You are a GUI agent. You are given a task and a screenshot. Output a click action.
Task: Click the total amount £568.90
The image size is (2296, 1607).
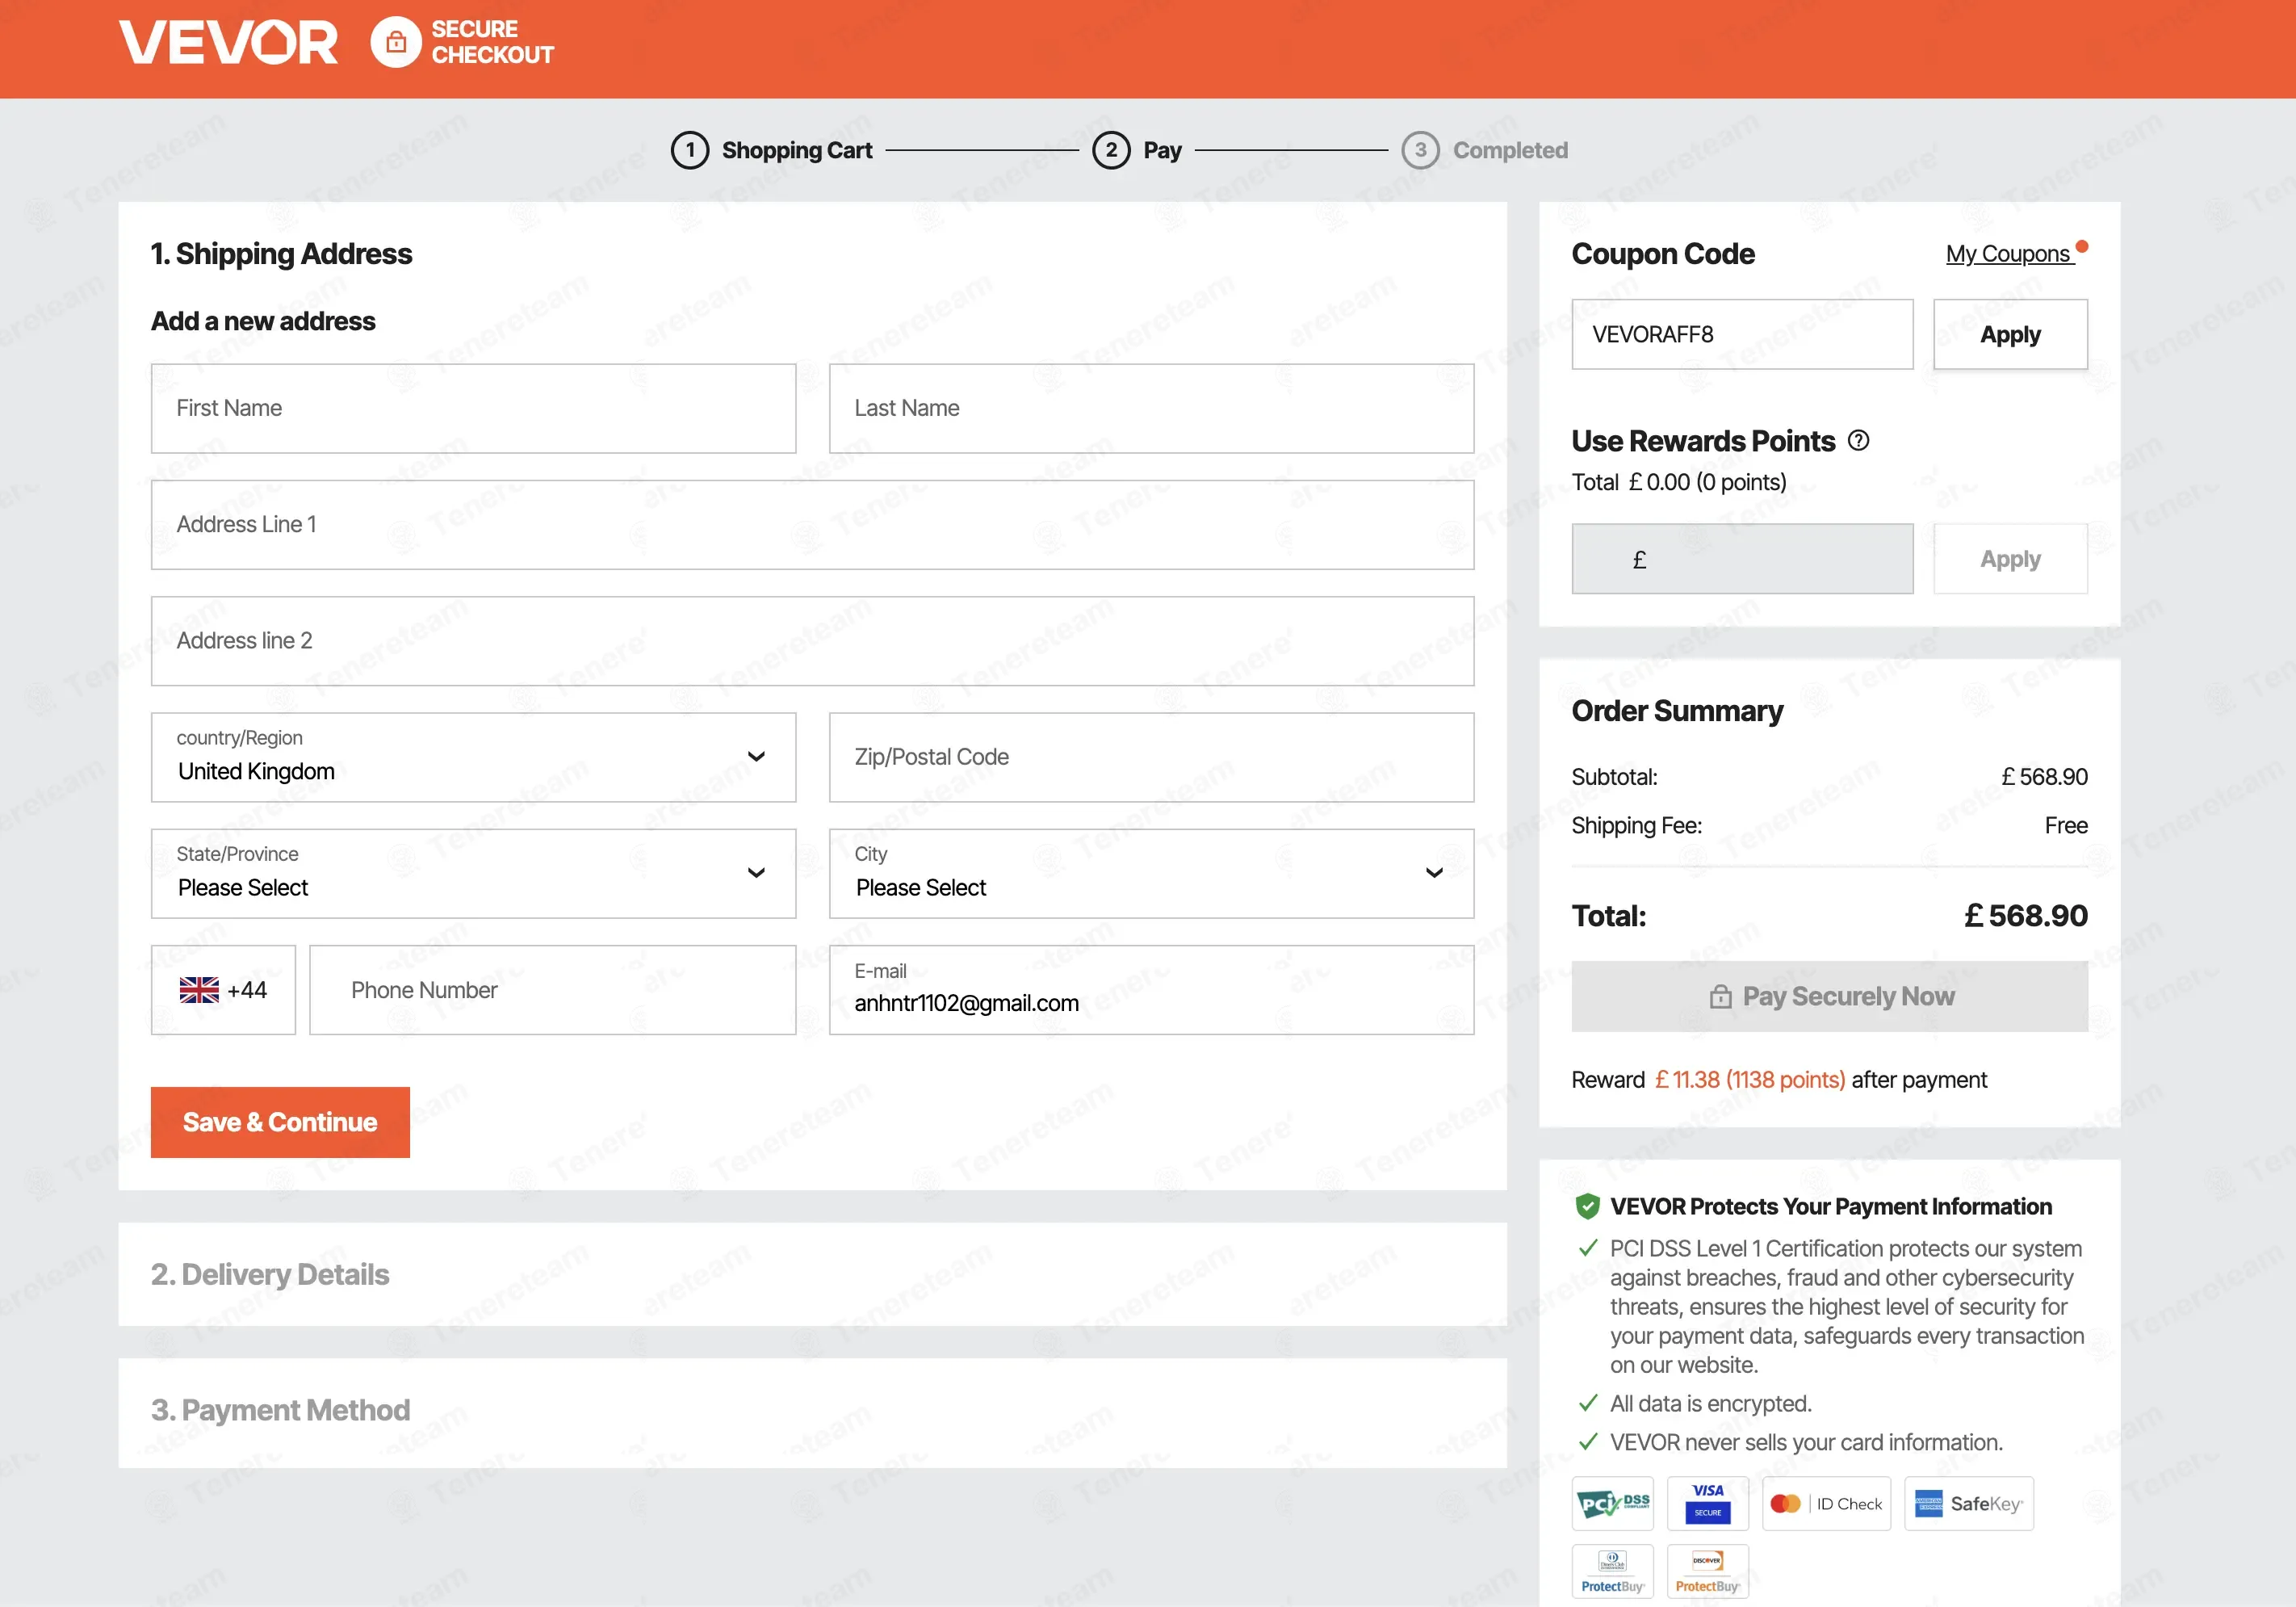tap(2026, 915)
